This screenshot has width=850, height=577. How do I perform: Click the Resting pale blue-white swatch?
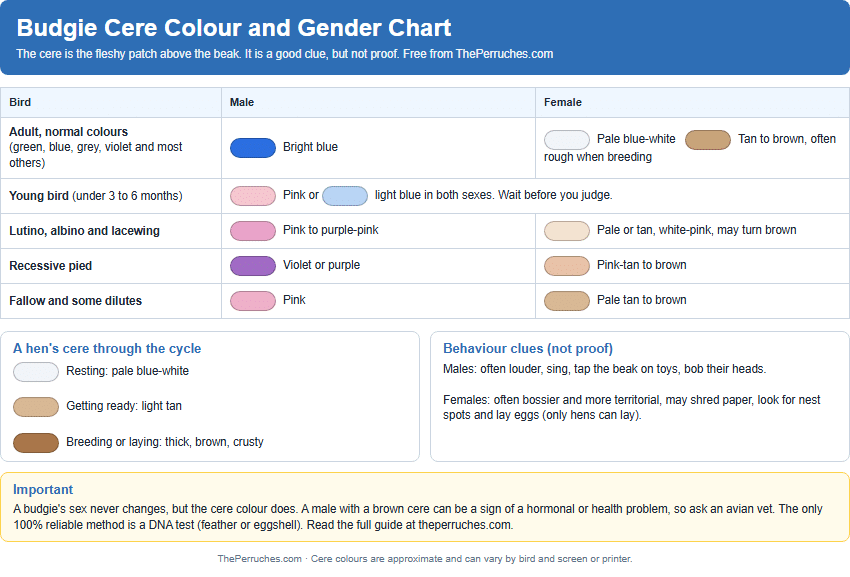[x=36, y=372]
